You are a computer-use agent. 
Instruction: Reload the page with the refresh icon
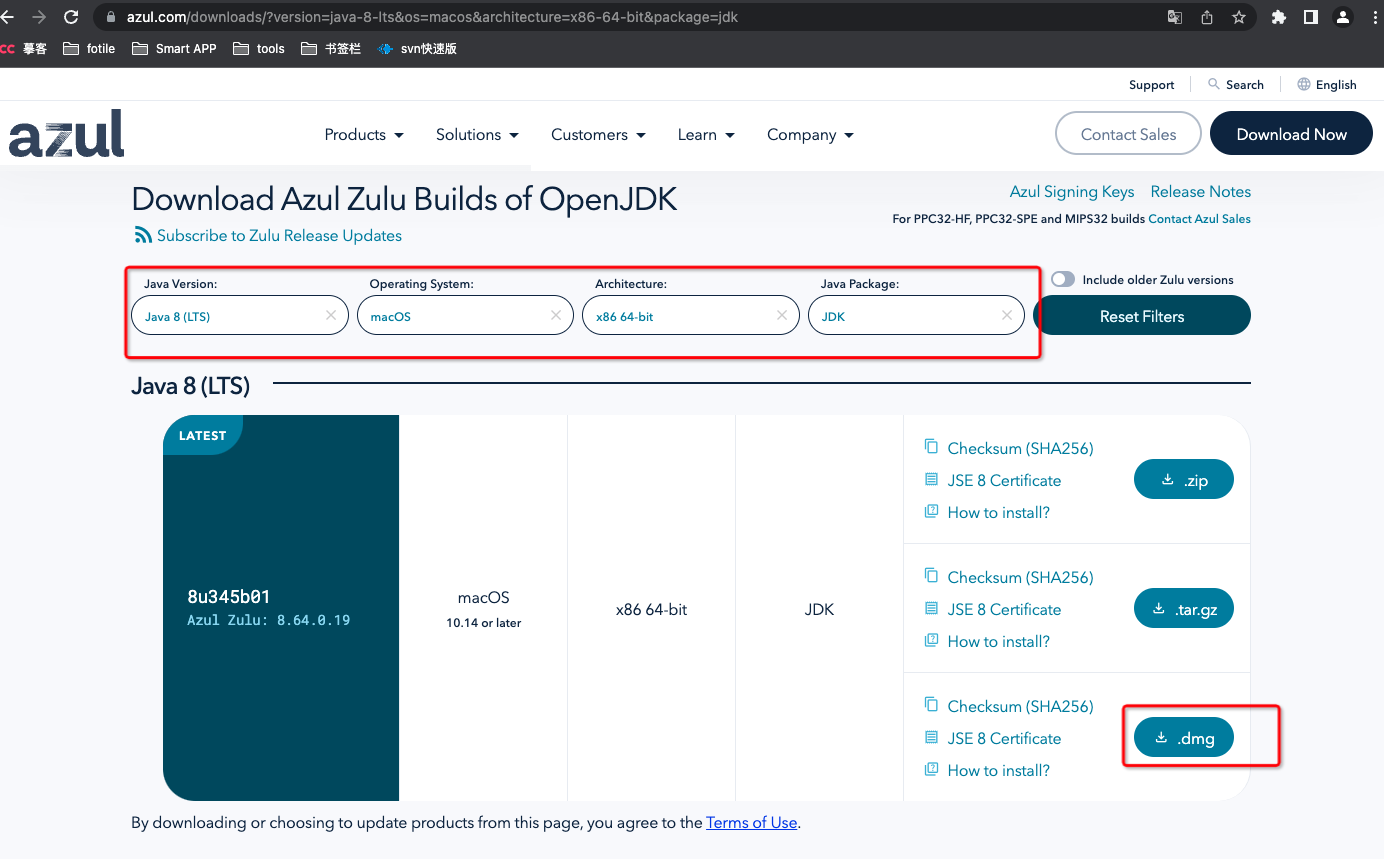(71, 17)
